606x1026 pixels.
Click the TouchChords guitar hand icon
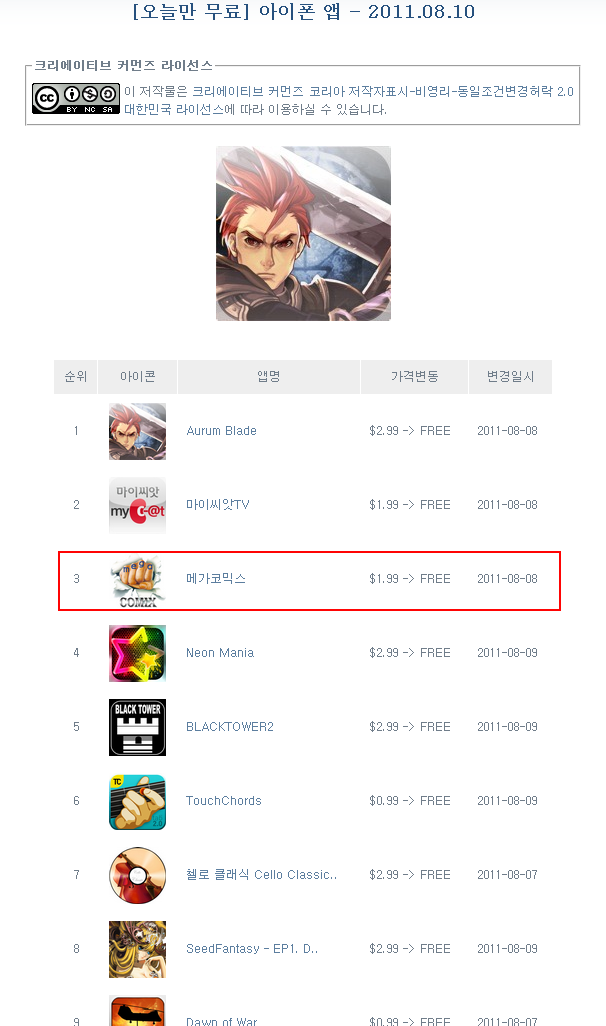pos(137,801)
